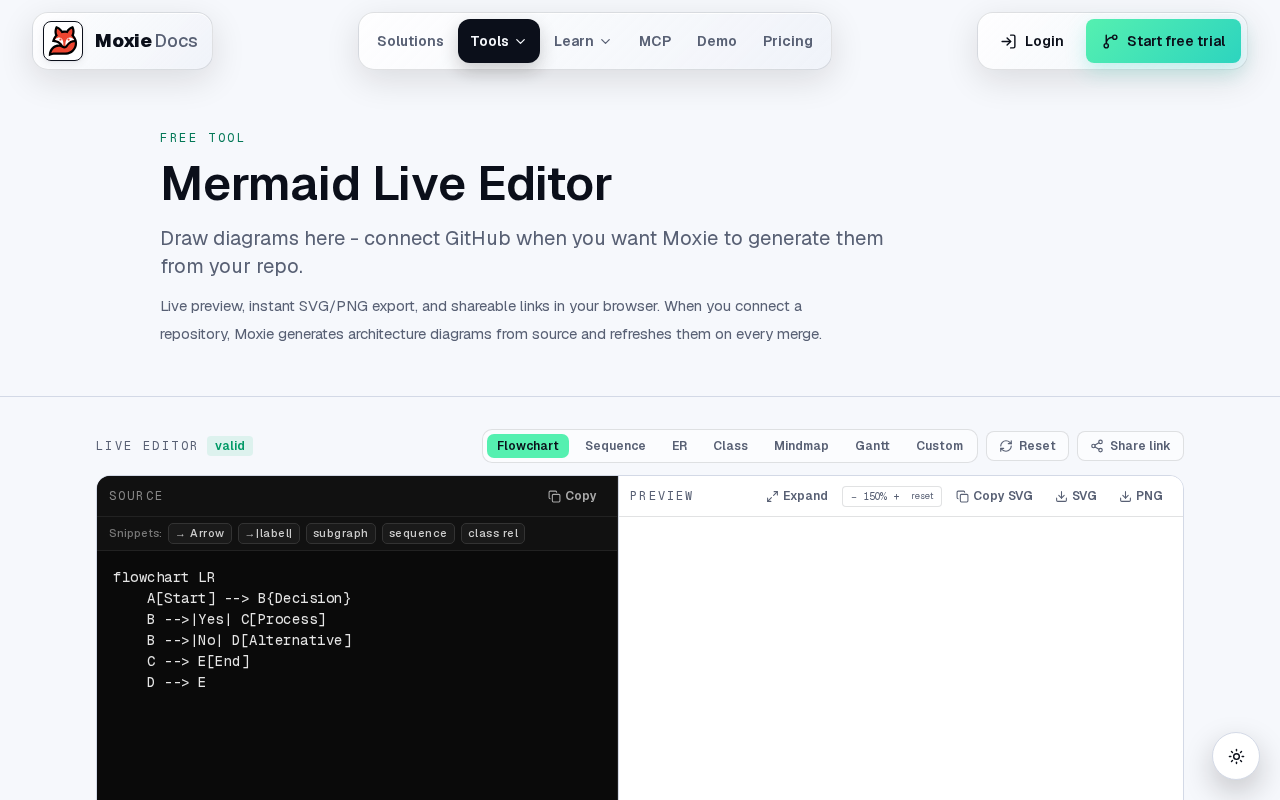Open the Gantt diagram tab
The width and height of the screenshot is (1280, 800).
872,446
